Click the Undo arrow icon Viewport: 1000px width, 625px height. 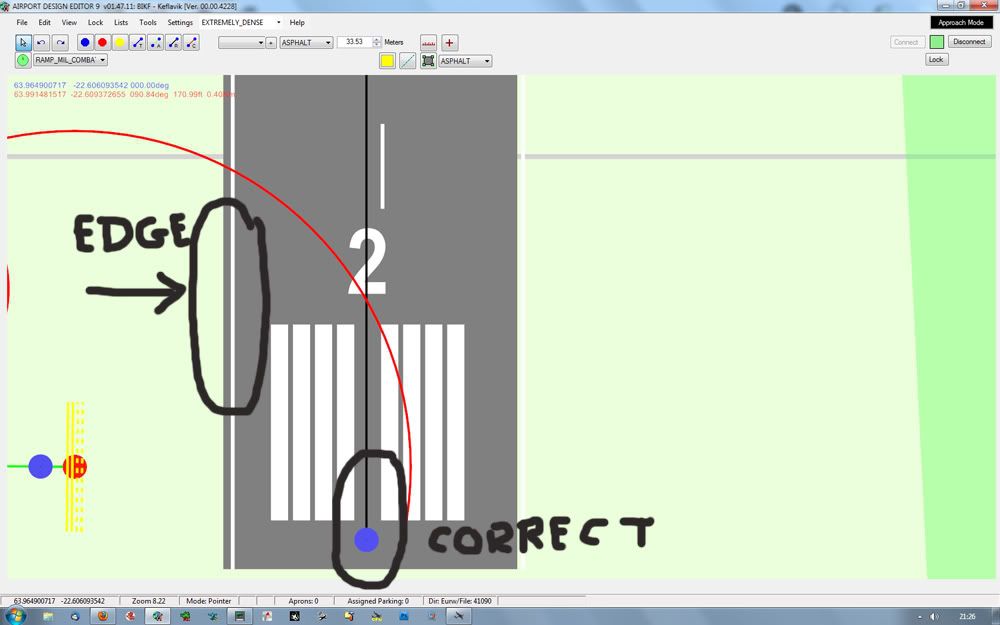pos(41,42)
